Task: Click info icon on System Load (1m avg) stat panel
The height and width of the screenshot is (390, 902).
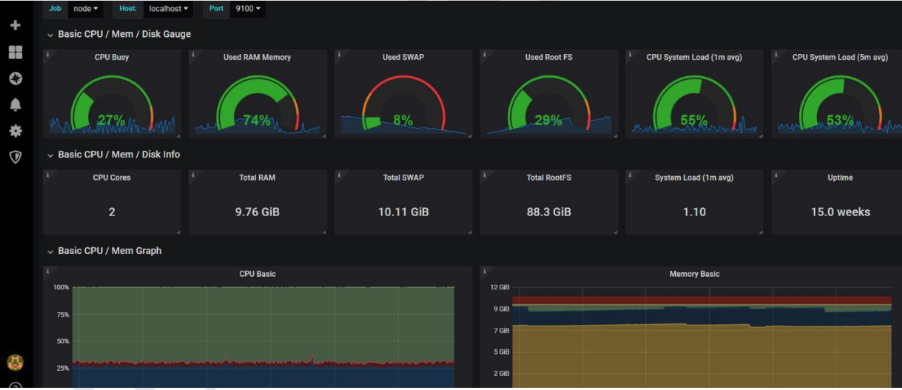Action: 630,175
